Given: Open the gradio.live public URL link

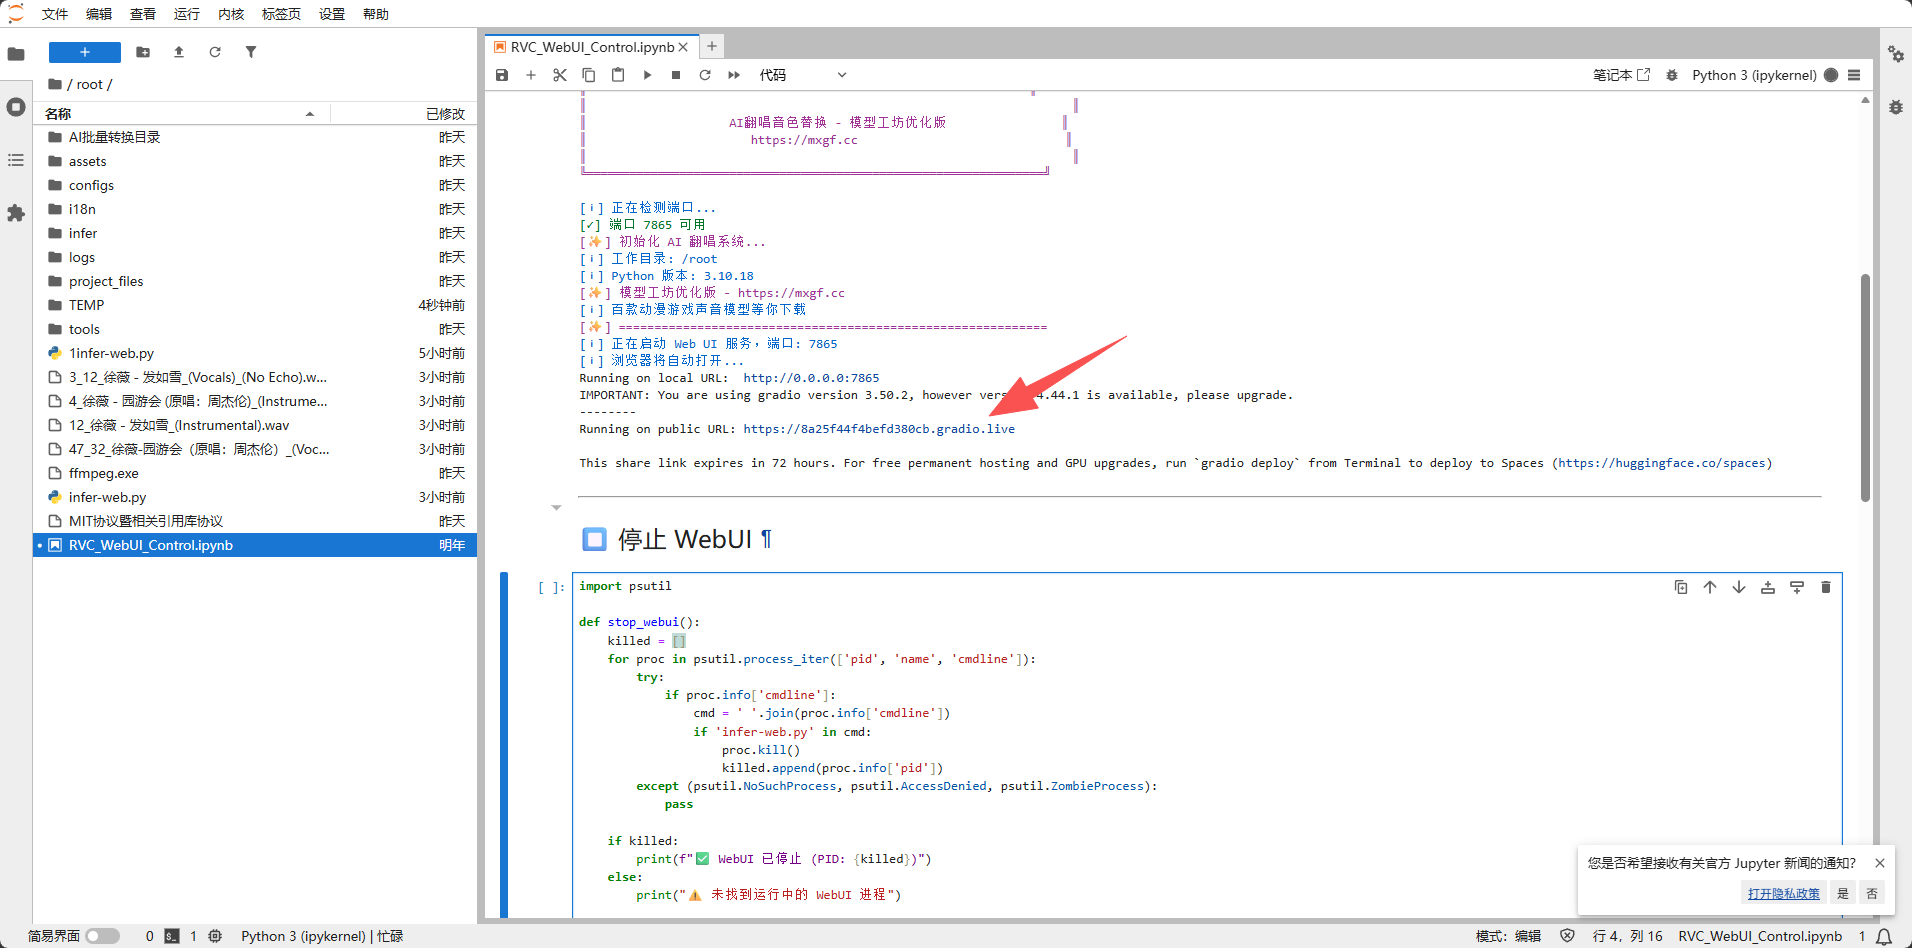Looking at the screenshot, I should (x=878, y=429).
